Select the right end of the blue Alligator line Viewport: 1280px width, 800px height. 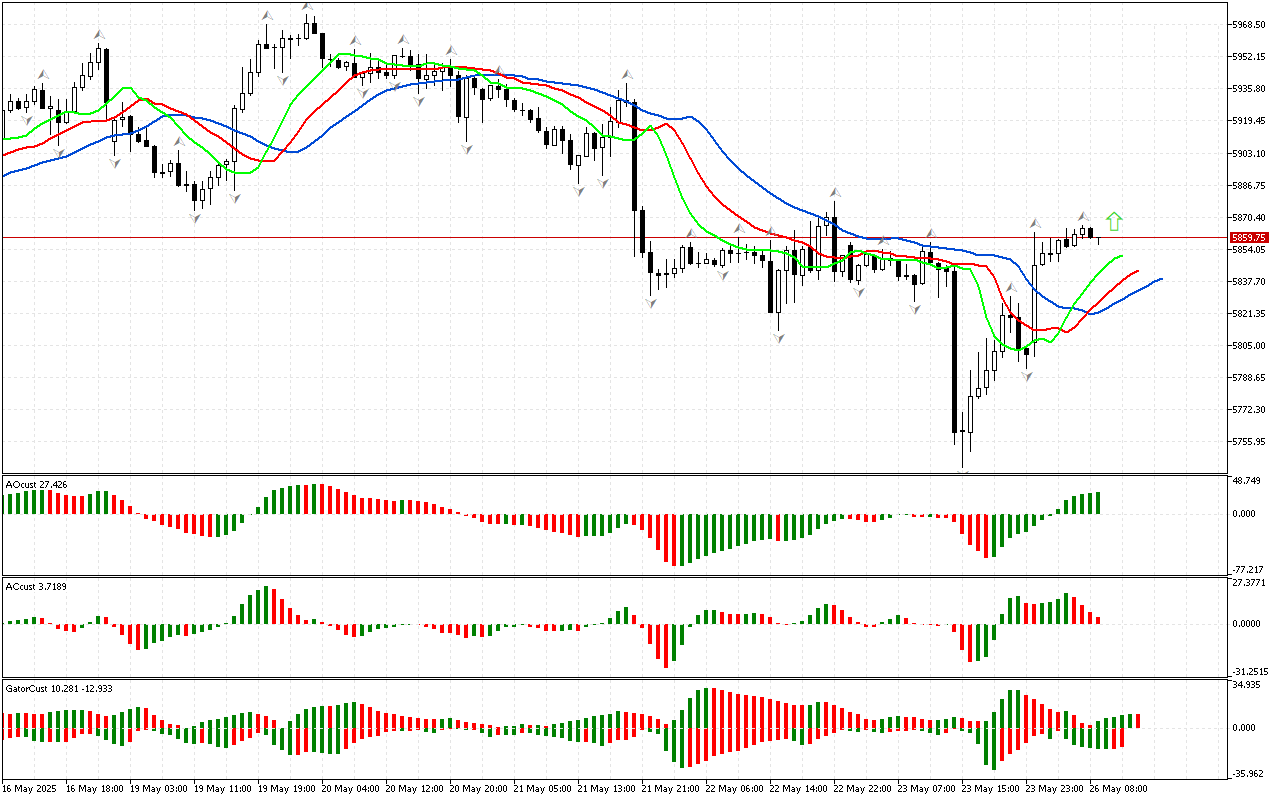pyautogui.click(x=1161, y=279)
